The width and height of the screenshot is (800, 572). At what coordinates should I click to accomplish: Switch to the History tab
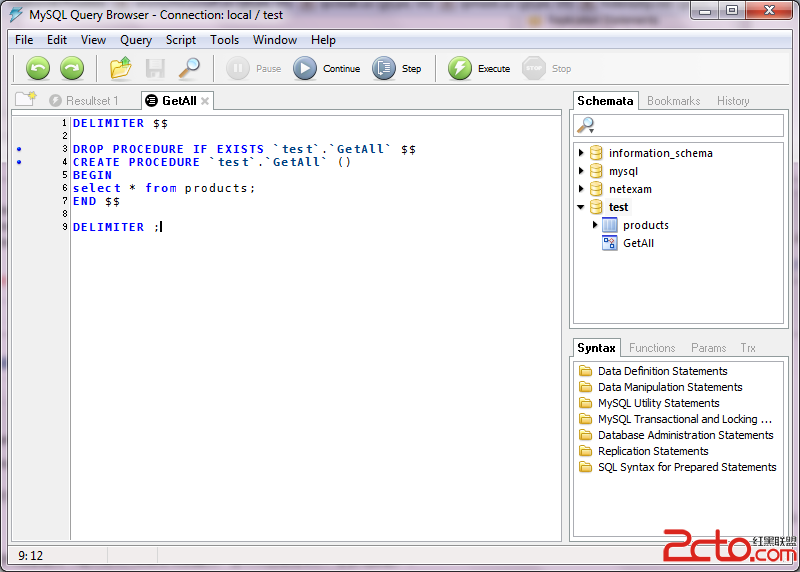pos(733,101)
